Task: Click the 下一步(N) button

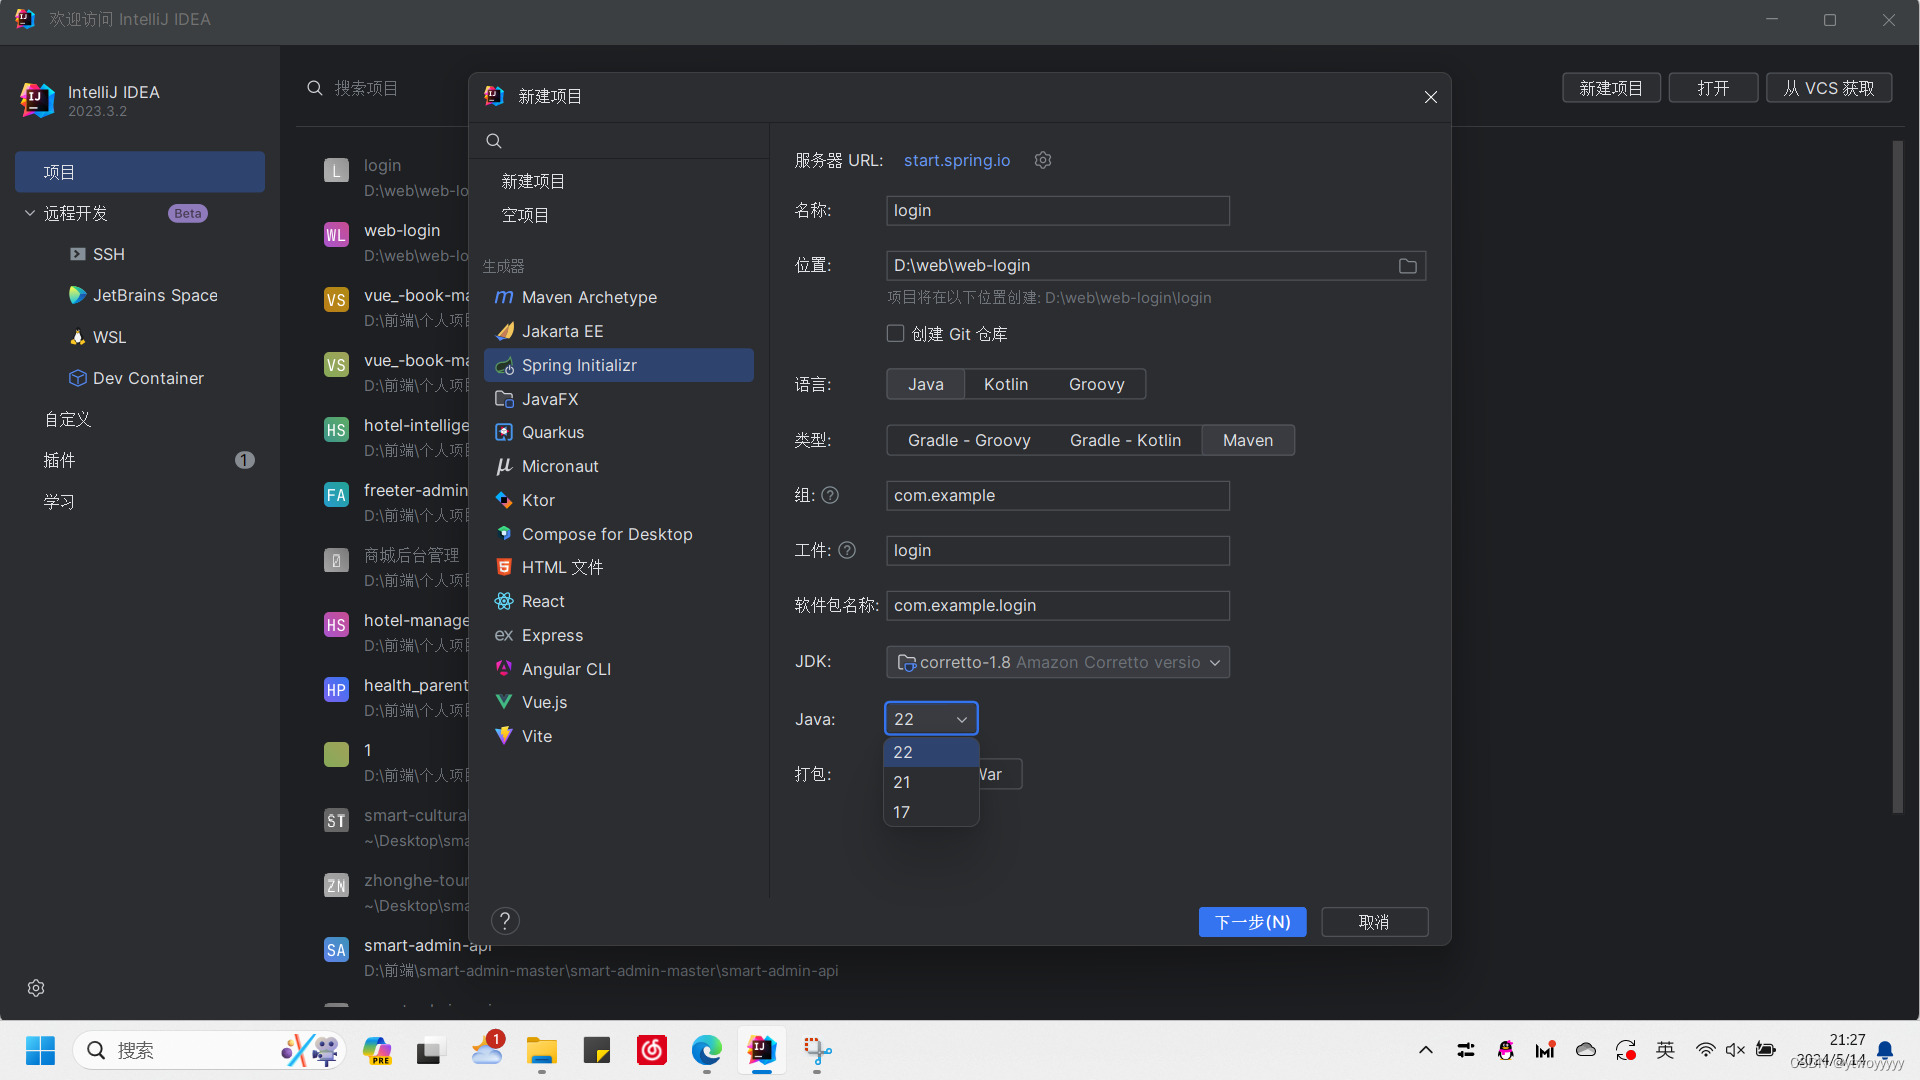Action: click(1252, 922)
